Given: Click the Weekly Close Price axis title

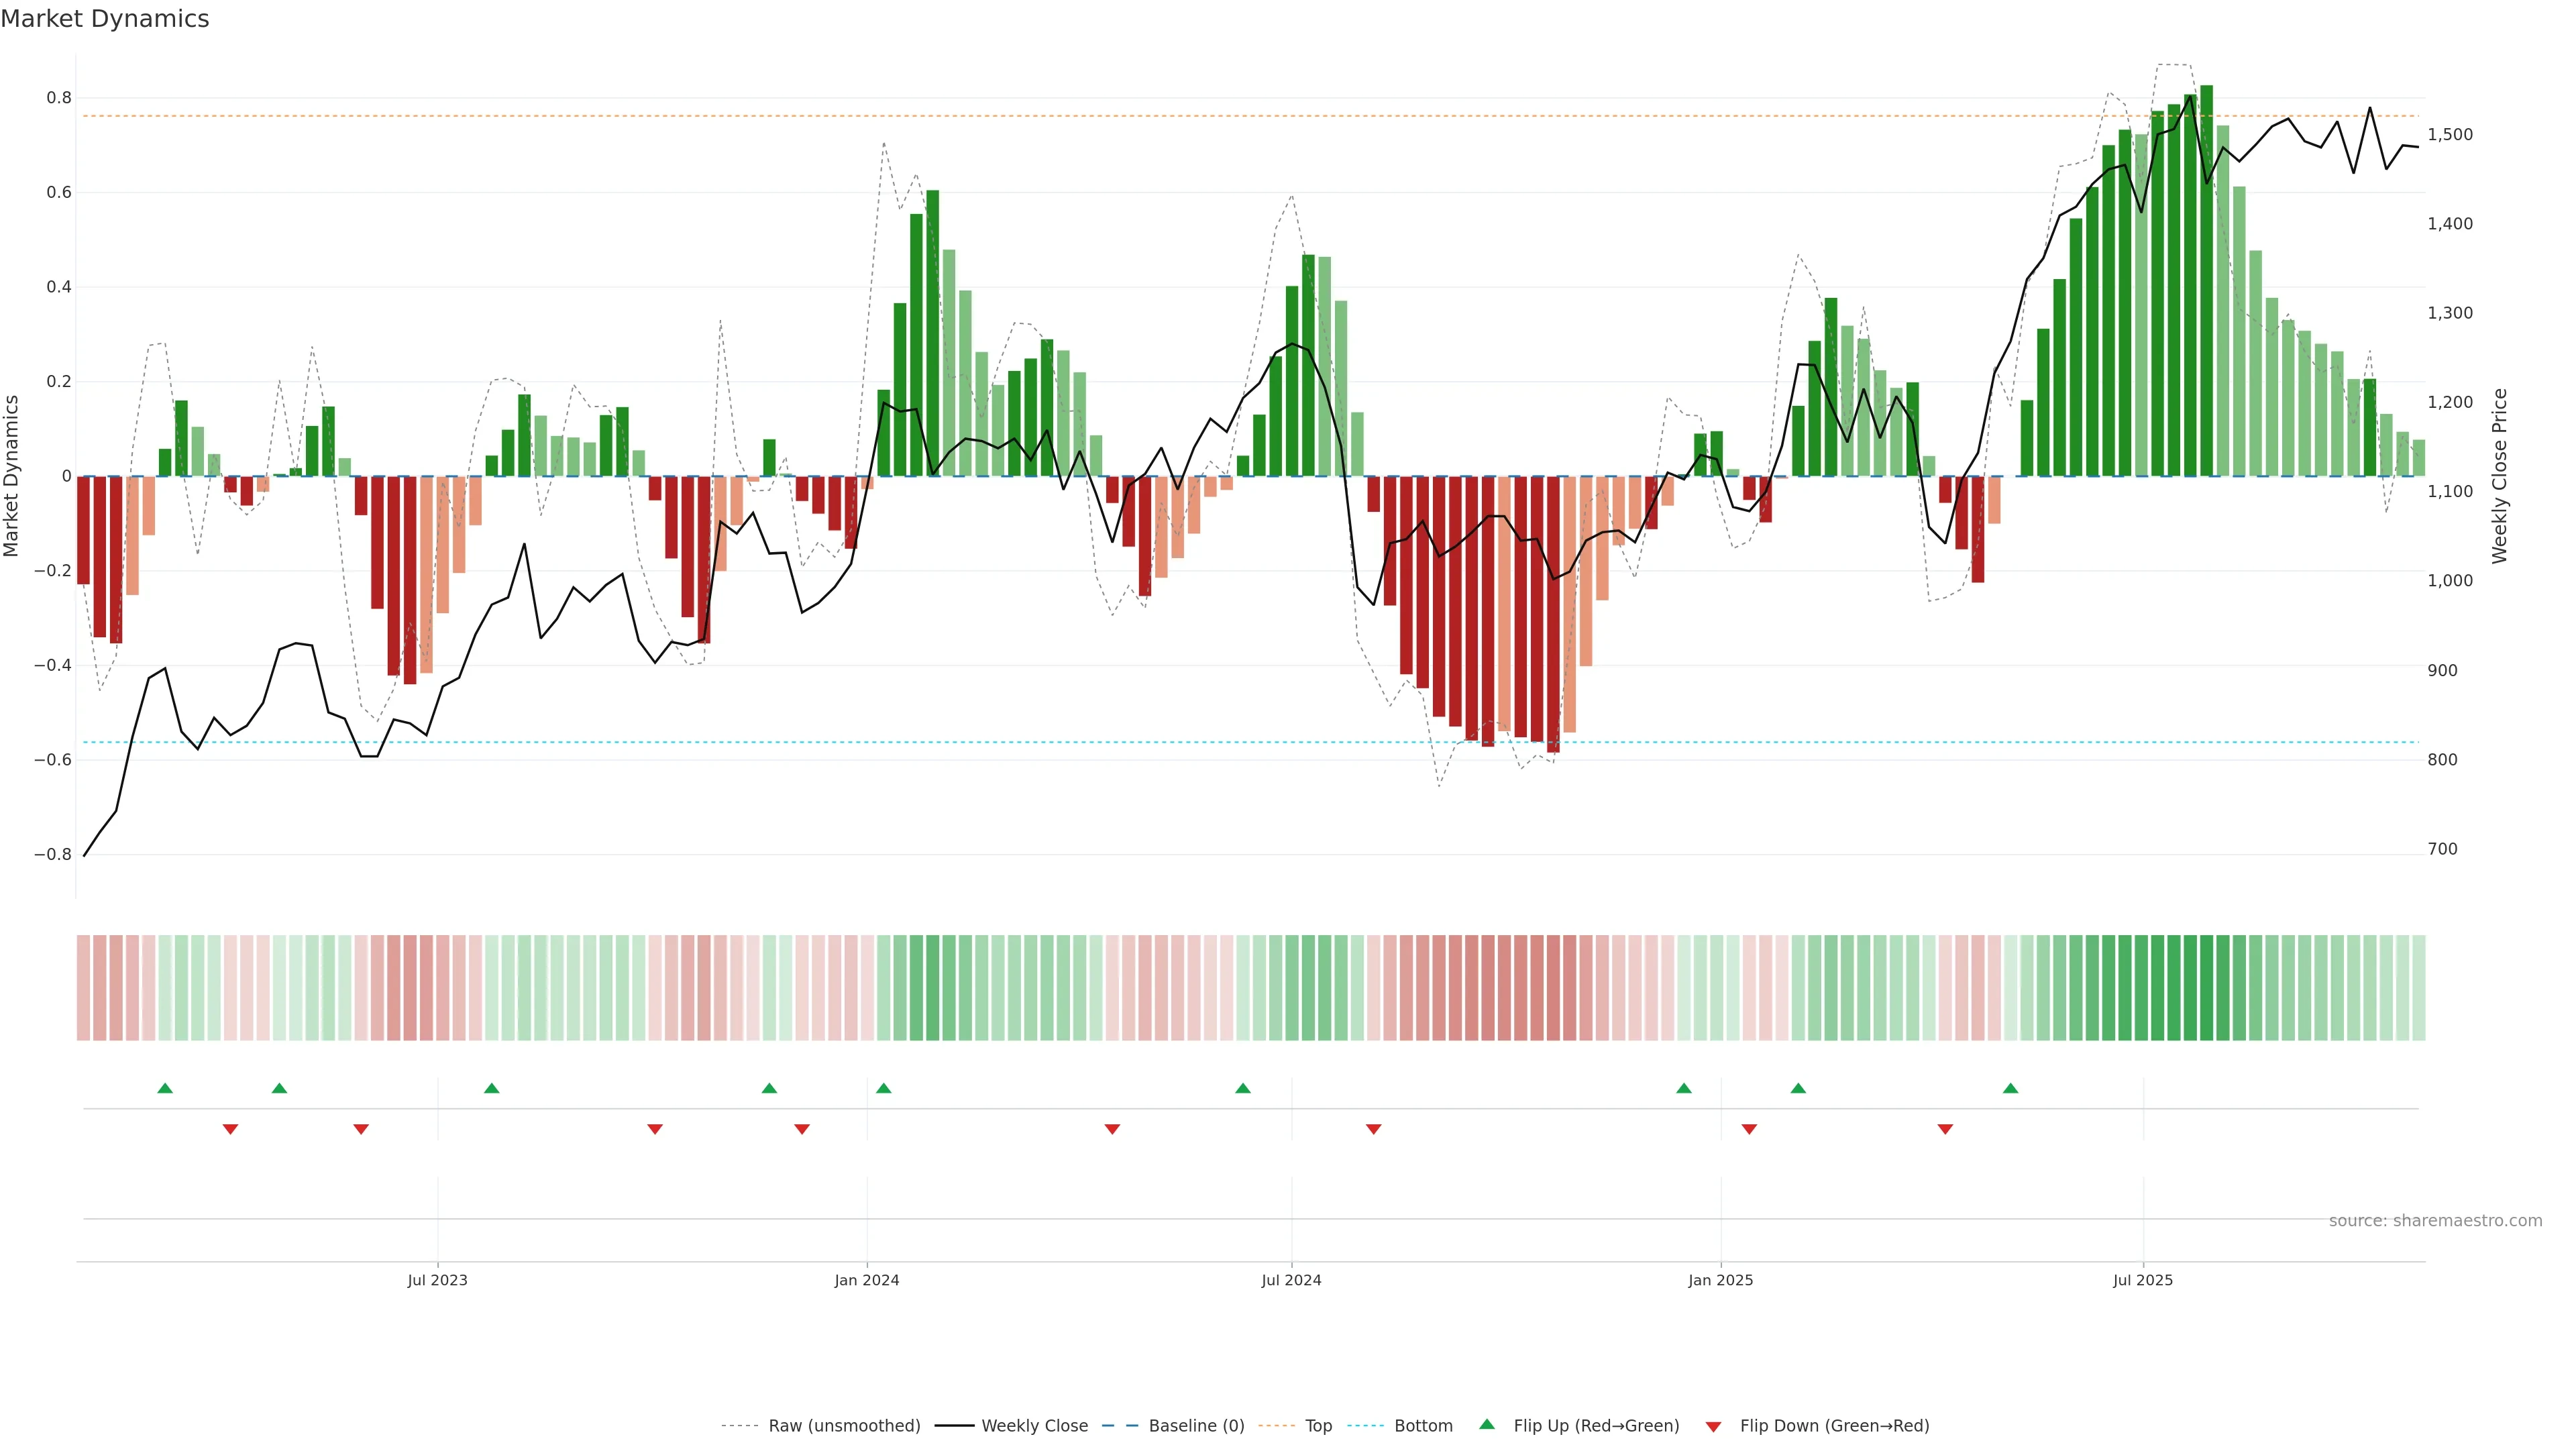Looking at the screenshot, I should 2499,476.
